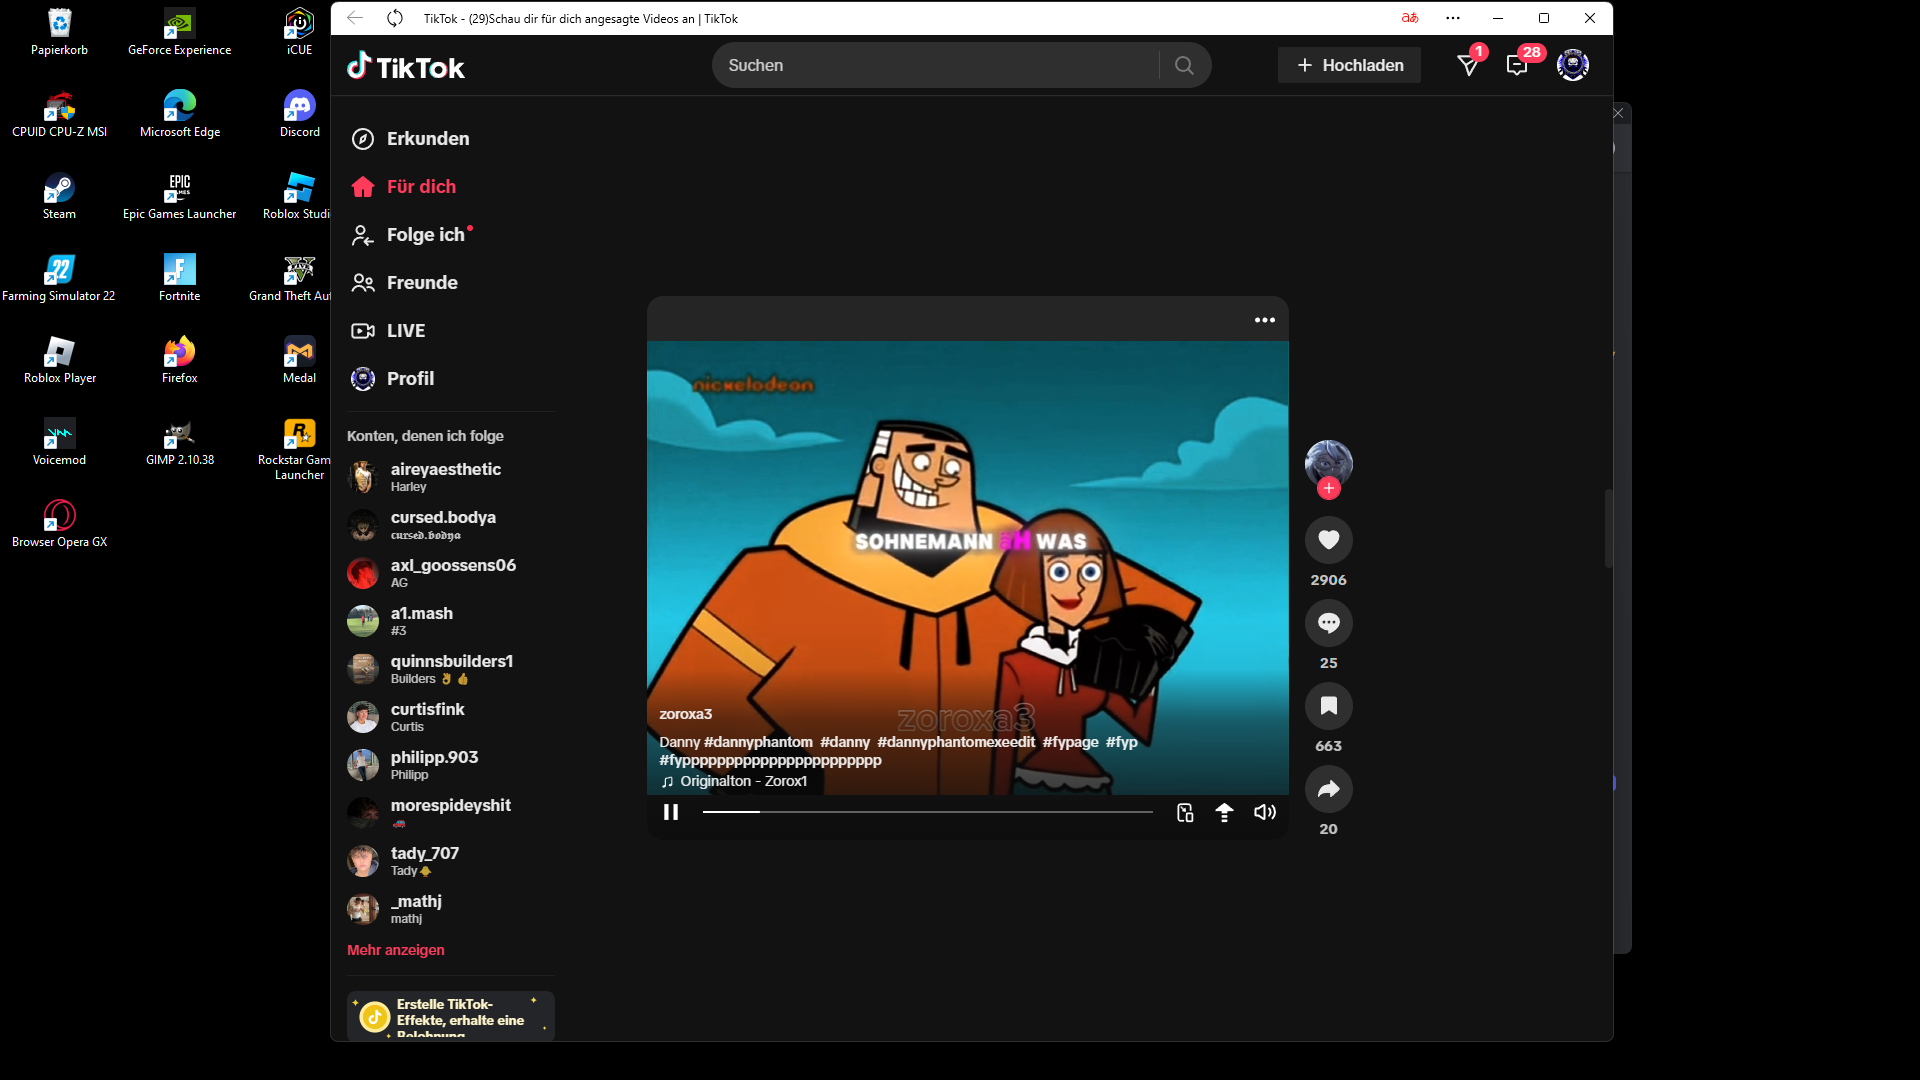This screenshot has height=1080, width=1920.
Task: Open the video more options menu
Action: pos(1265,320)
